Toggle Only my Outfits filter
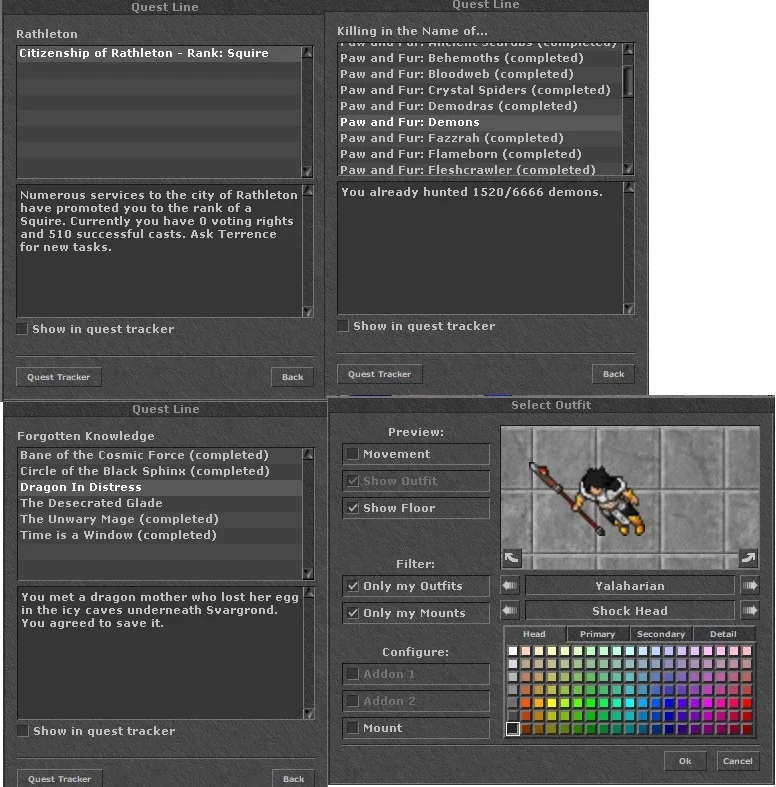Viewport: 776px width, 787px height. coord(353,586)
